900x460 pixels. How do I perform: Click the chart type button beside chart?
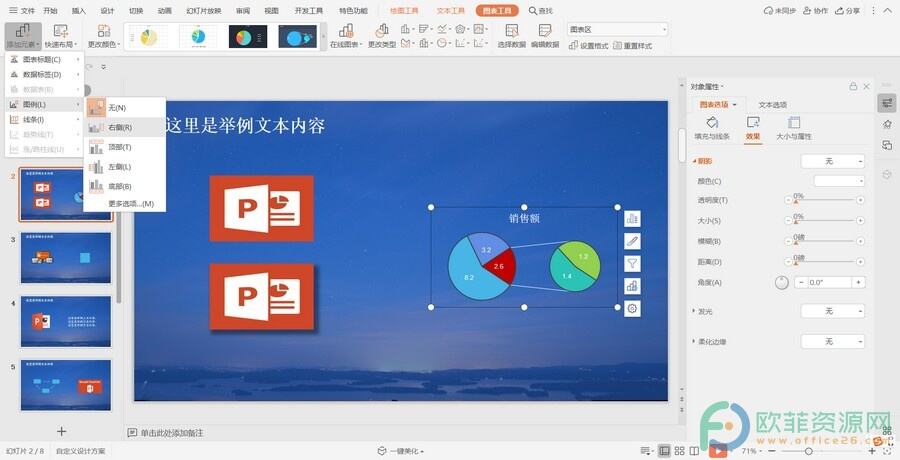pyautogui.click(x=632, y=286)
